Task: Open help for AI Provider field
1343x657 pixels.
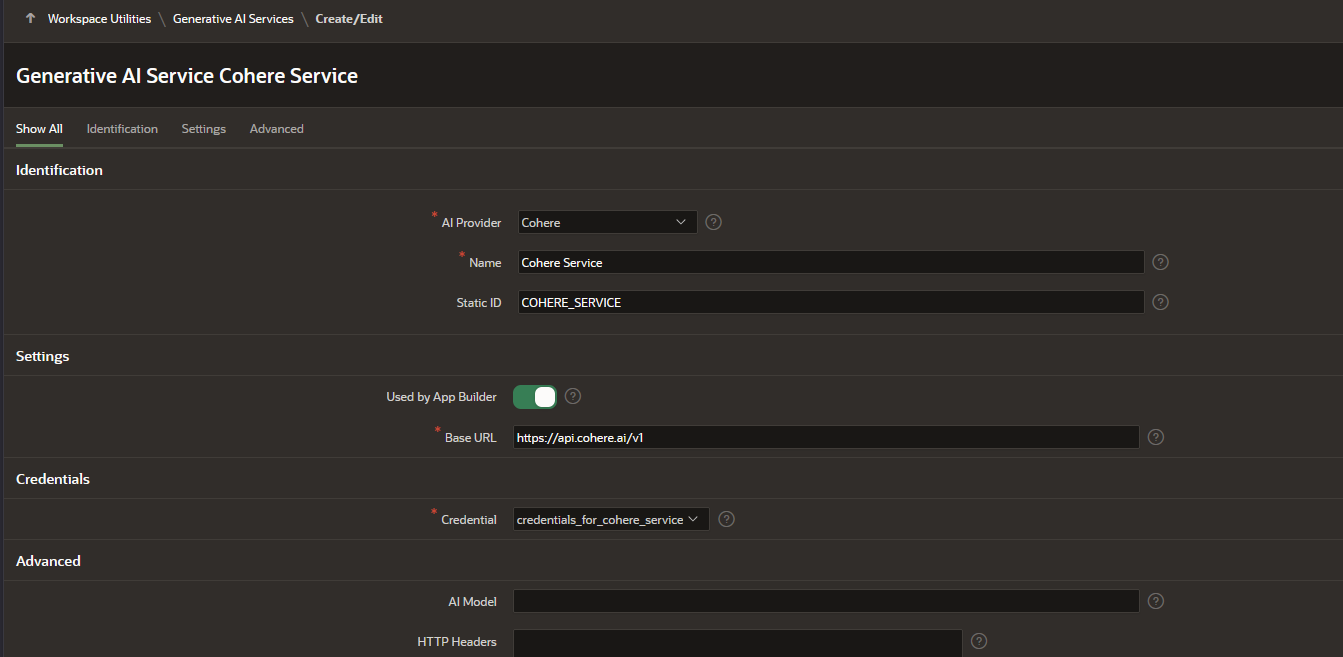Action: 713,222
